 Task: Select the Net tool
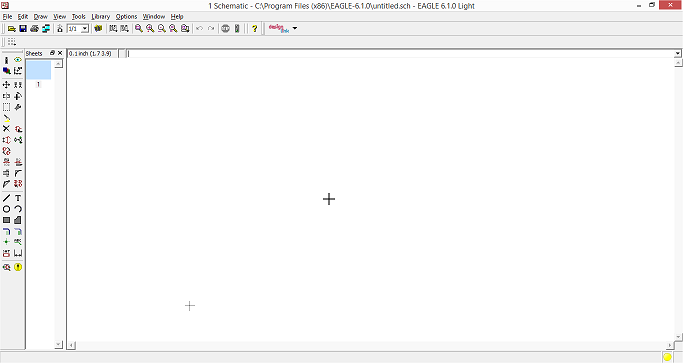coord(18,231)
